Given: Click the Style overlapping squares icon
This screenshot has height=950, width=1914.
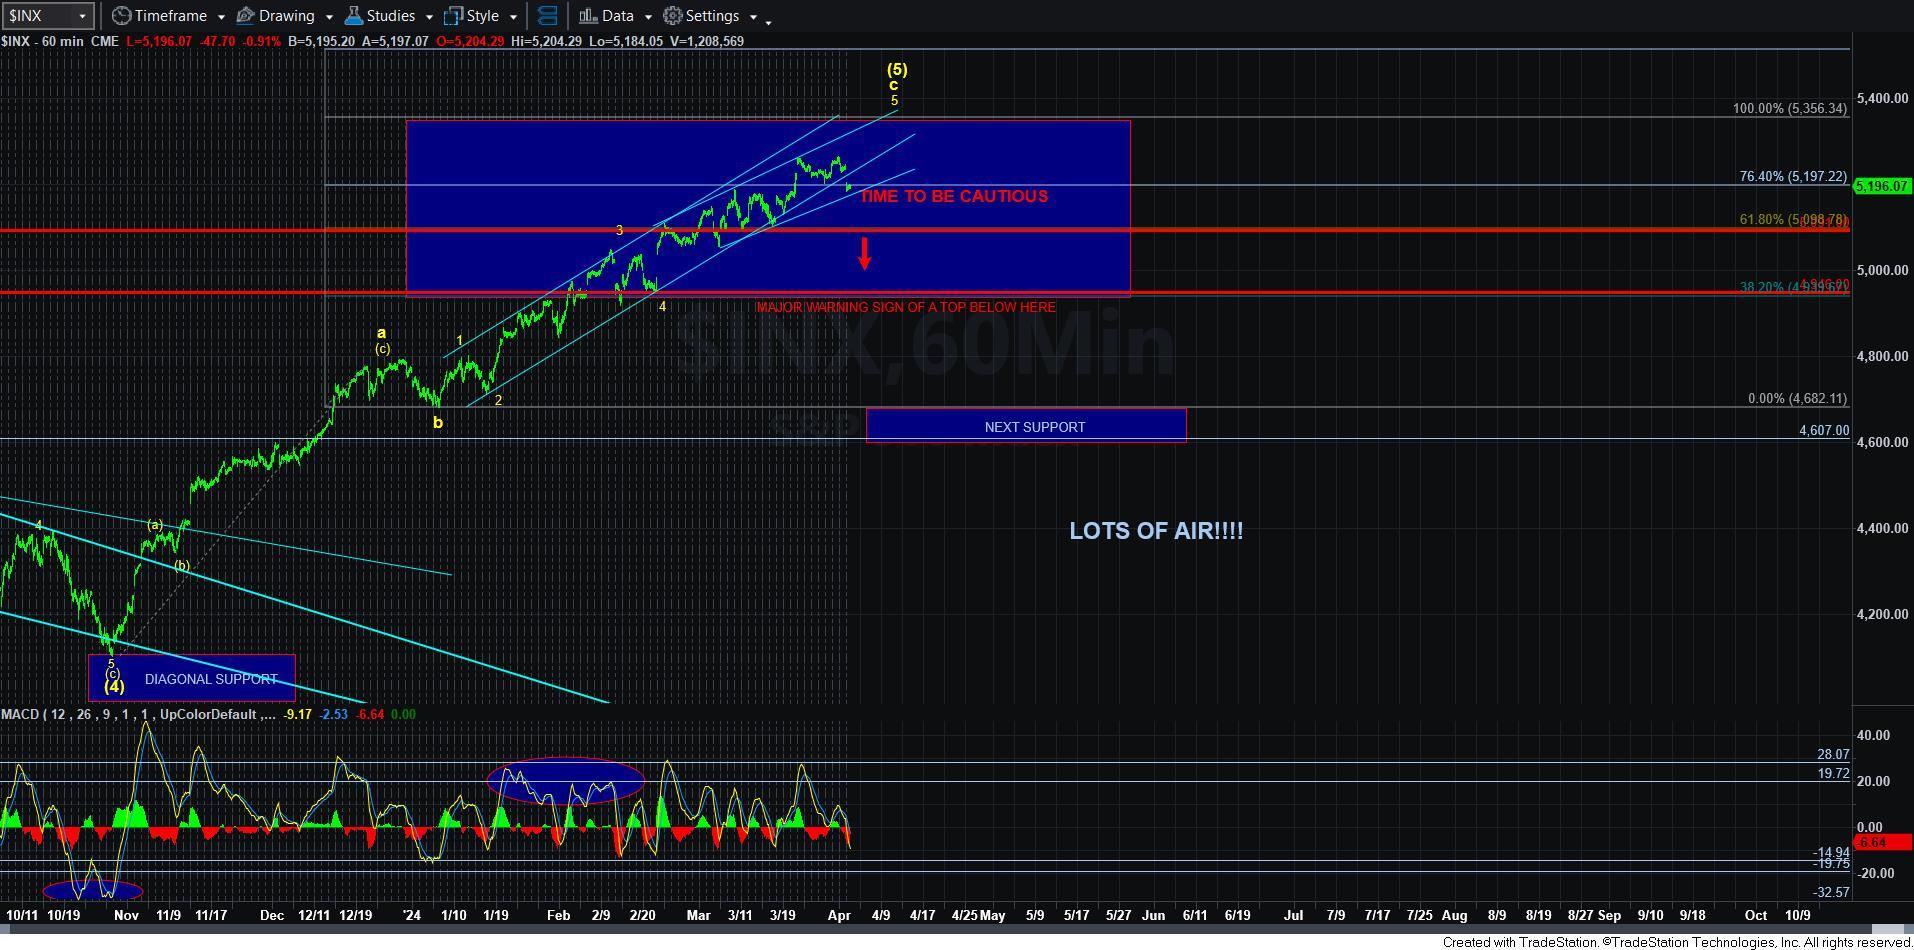Looking at the screenshot, I should [453, 16].
